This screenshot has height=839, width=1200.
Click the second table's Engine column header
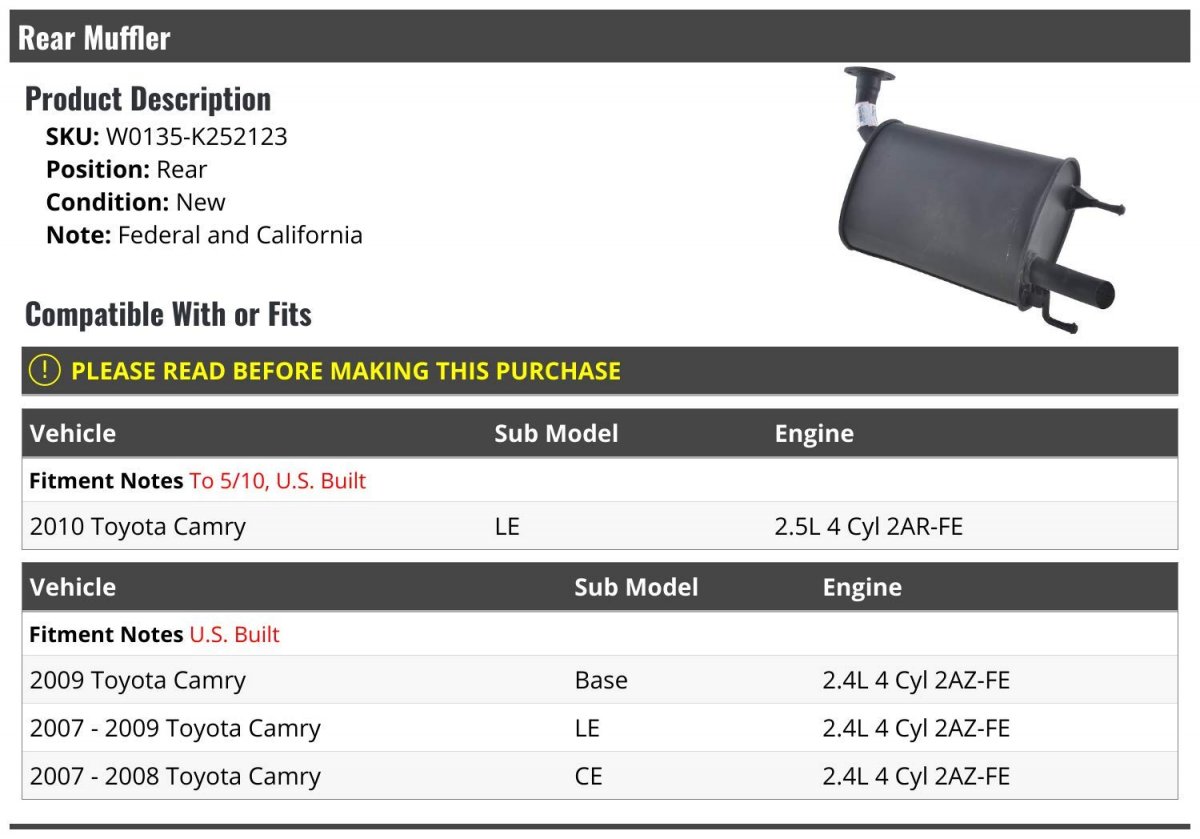pos(862,588)
